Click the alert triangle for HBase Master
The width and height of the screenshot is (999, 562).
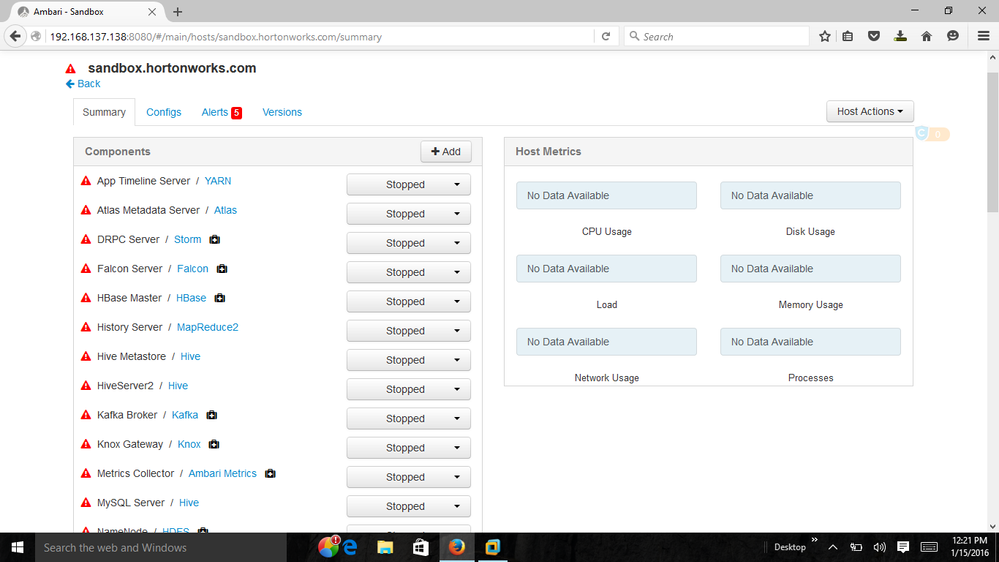(x=86, y=298)
